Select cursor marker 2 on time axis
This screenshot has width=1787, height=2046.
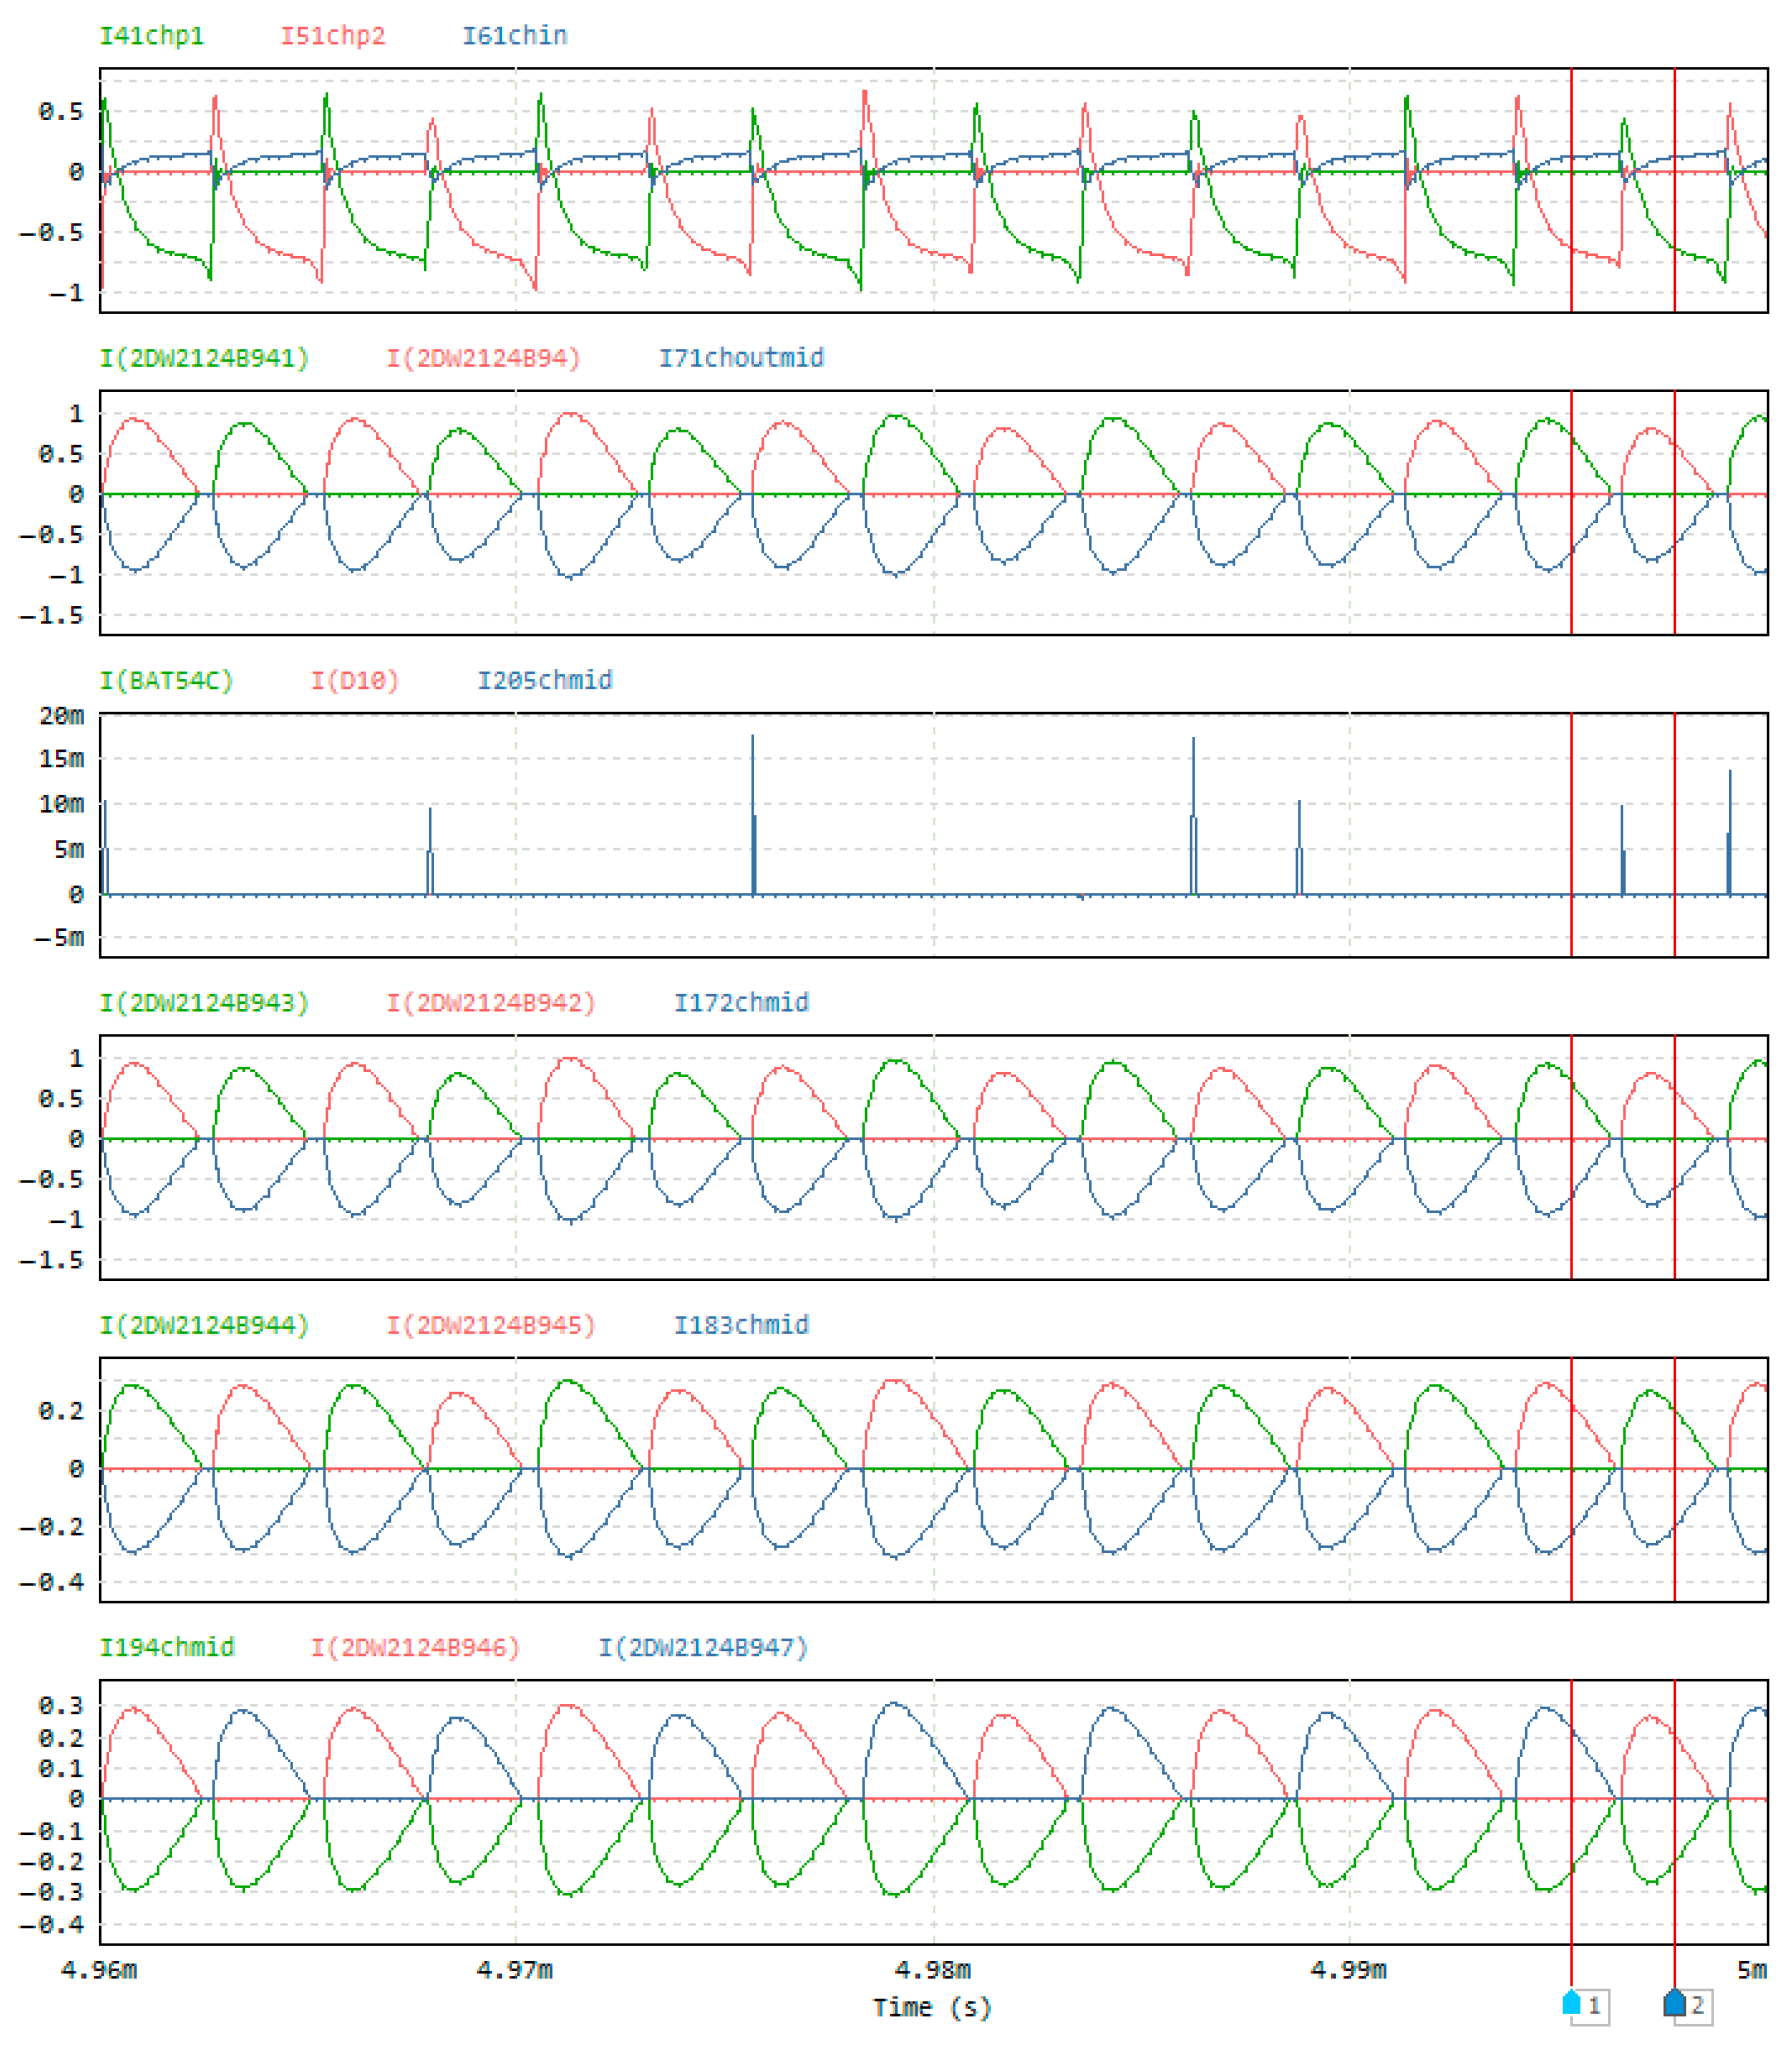1686,2004
